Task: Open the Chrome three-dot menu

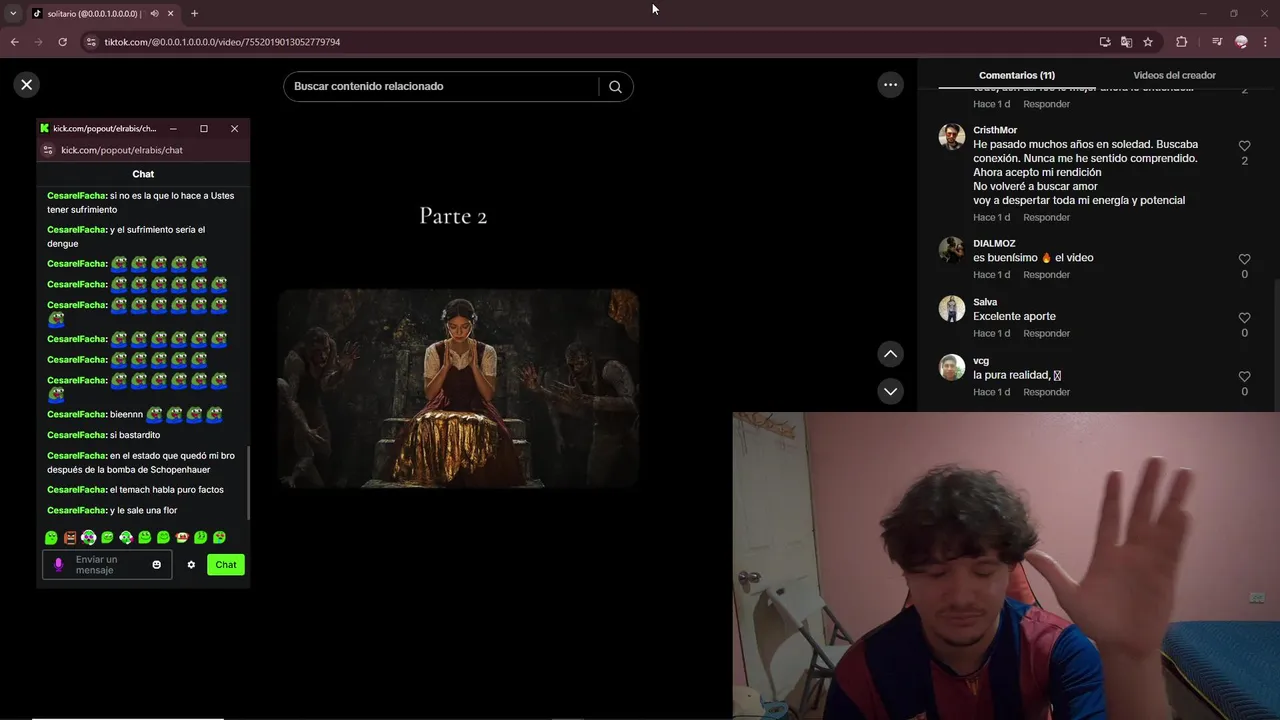Action: tap(1265, 42)
